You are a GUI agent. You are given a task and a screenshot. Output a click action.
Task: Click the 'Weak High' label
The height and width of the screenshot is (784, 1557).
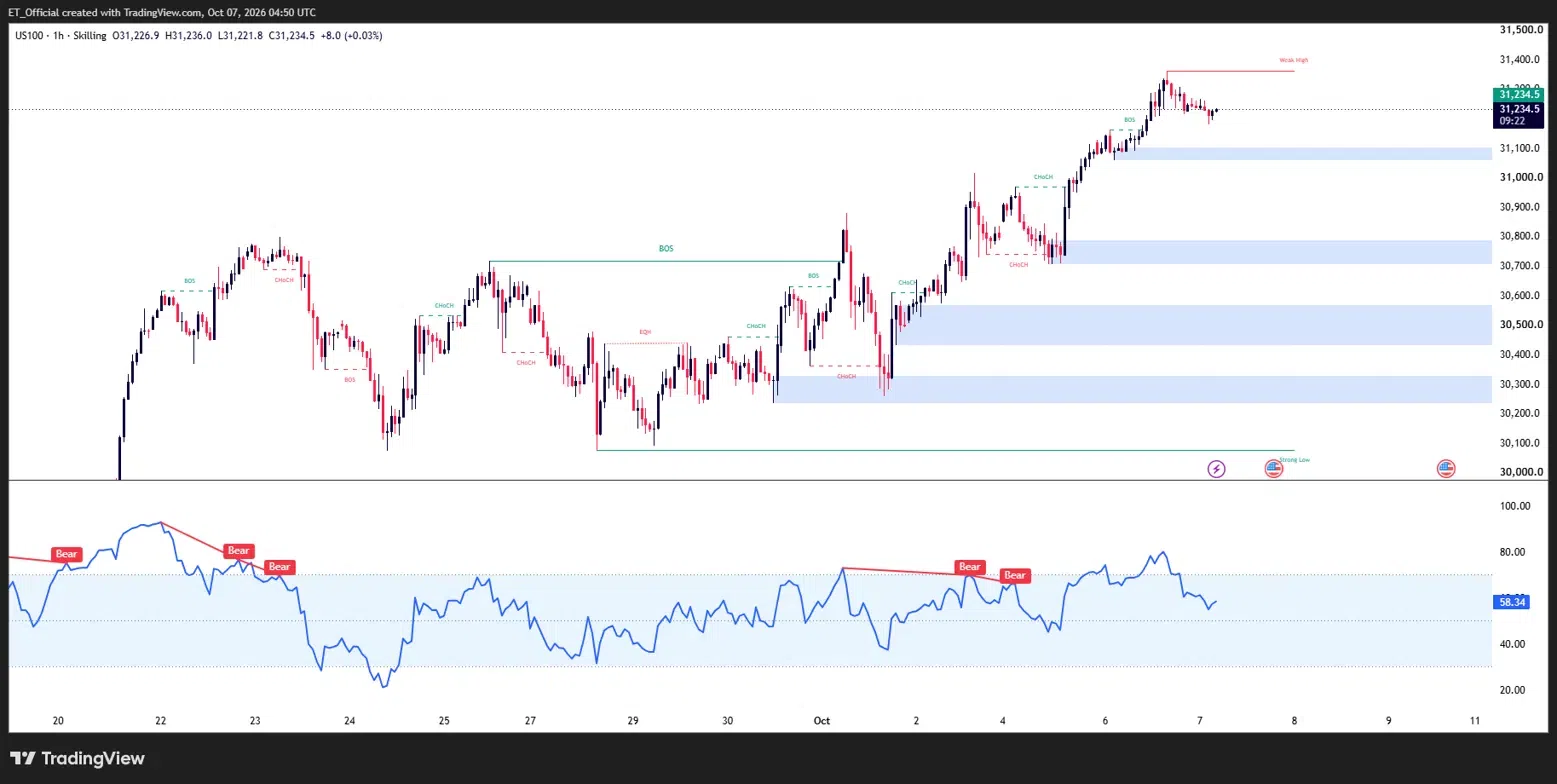1294,60
